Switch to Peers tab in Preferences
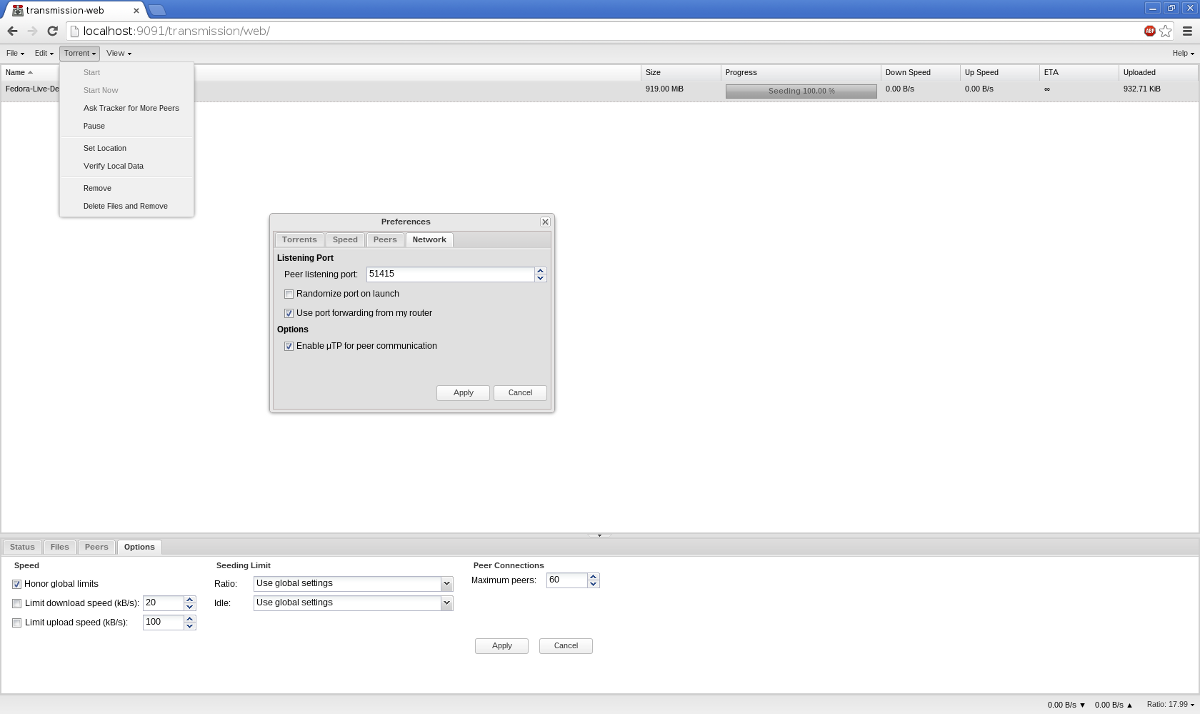 [385, 240]
